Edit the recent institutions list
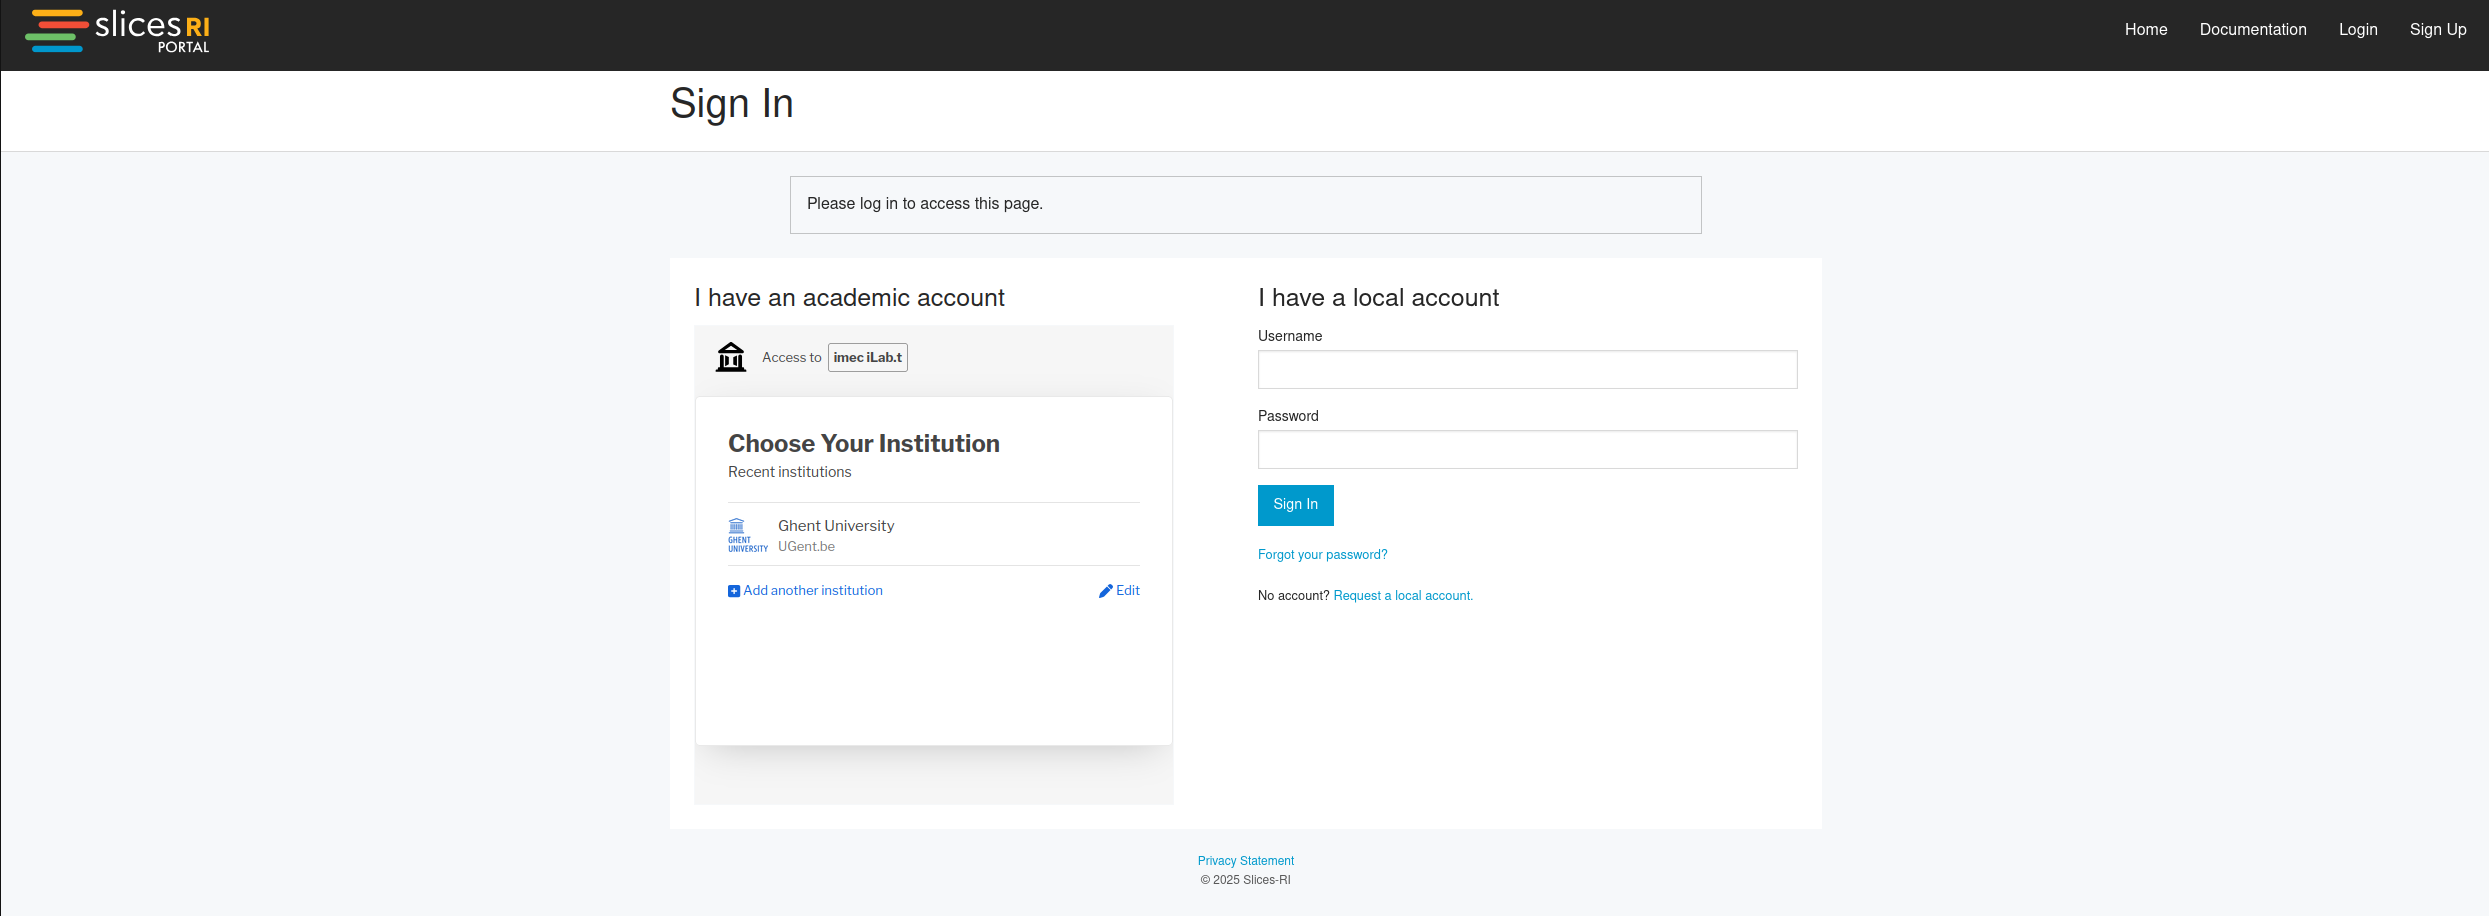The image size is (2489, 916). (x=1125, y=590)
